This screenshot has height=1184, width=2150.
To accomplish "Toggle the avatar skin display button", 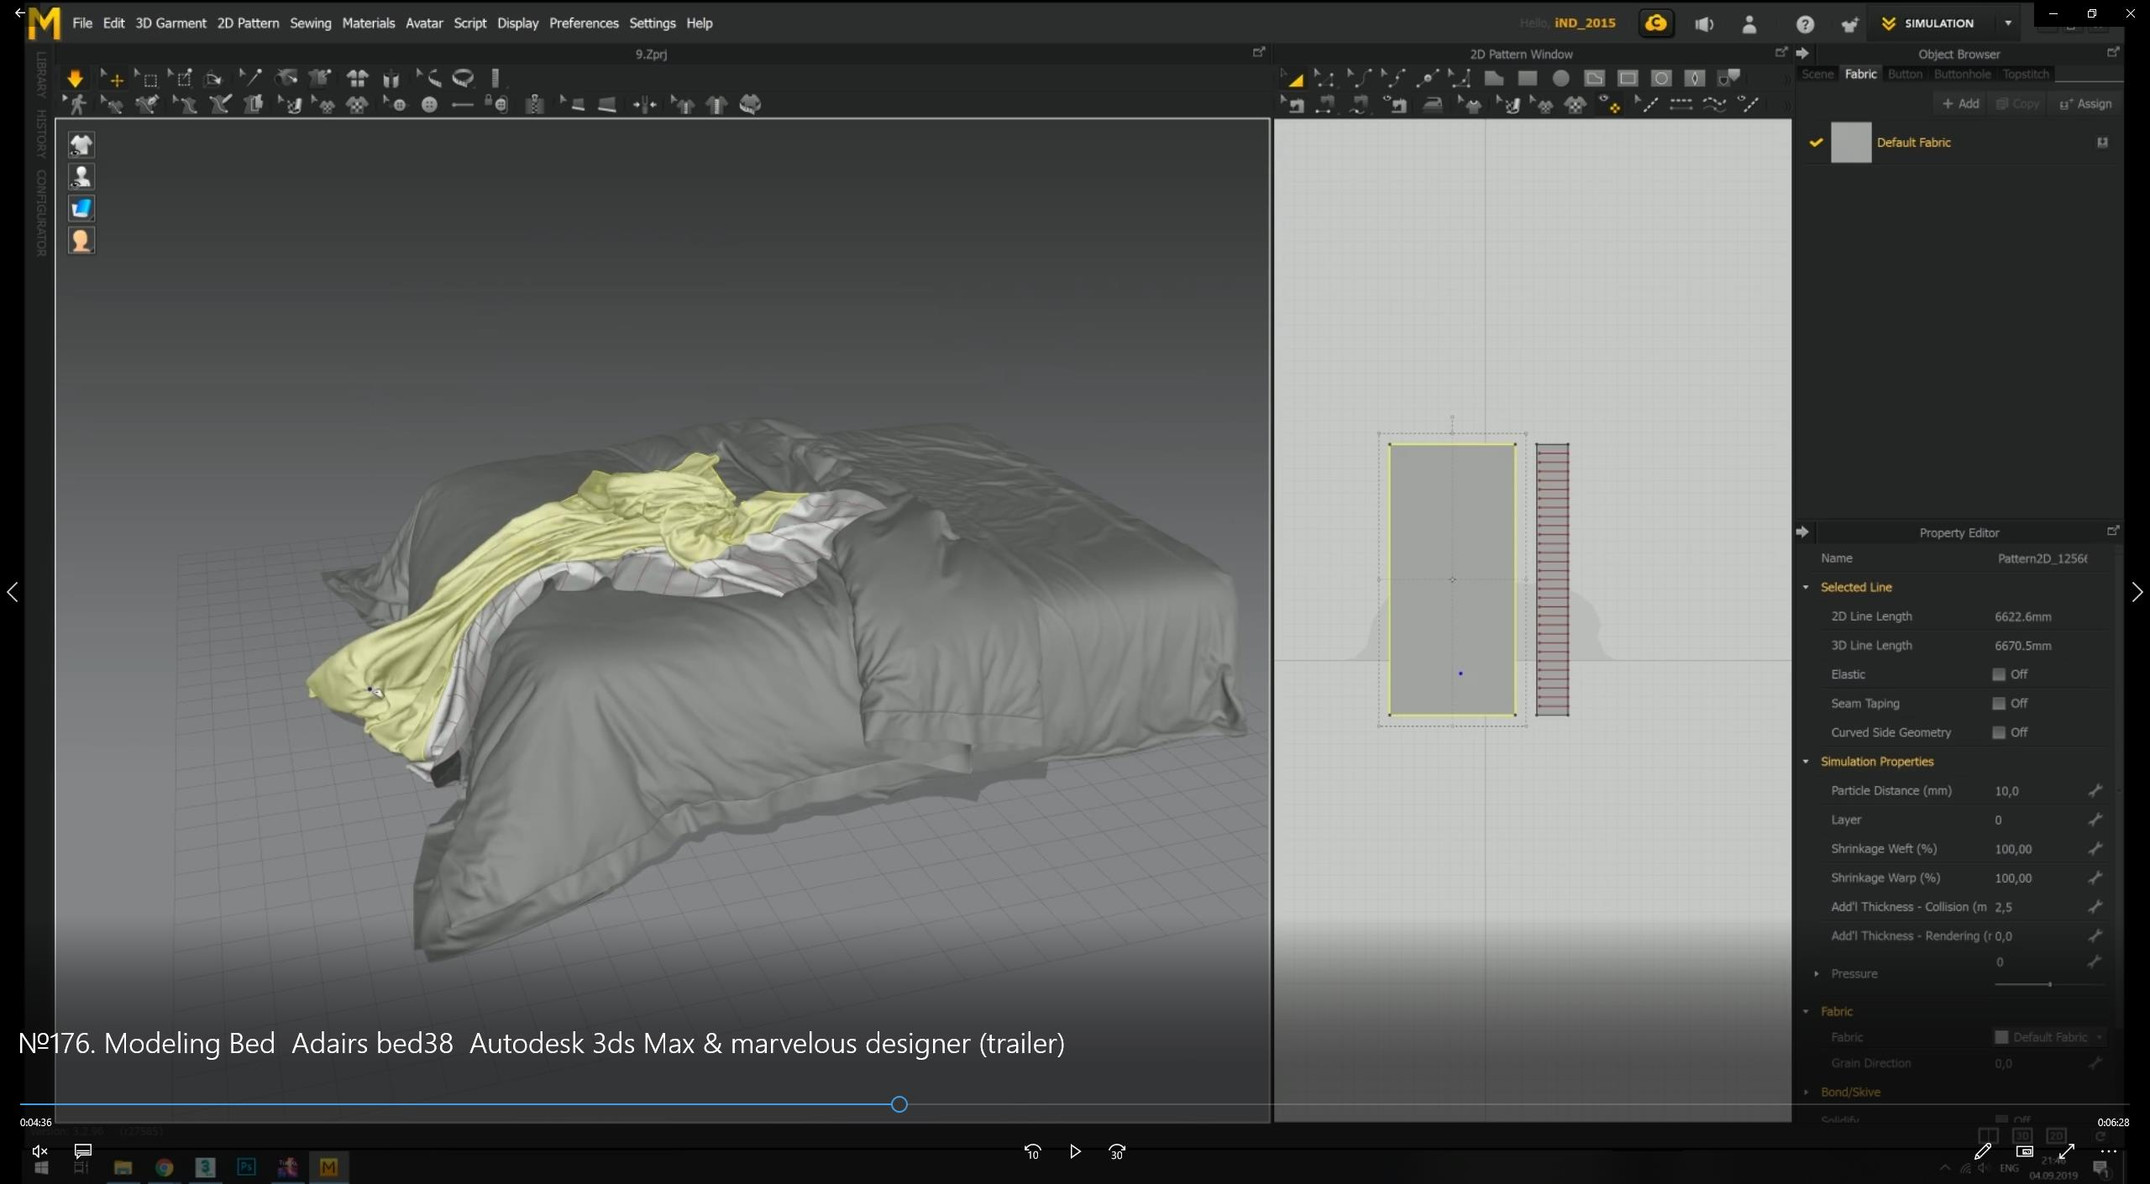I will click(81, 241).
